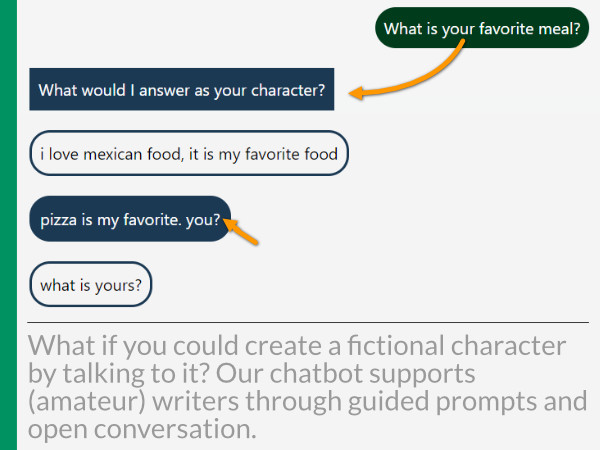This screenshot has width=600, height=450.
Task: Click the 'What is your favorite meal?' message
Action: coord(482,28)
